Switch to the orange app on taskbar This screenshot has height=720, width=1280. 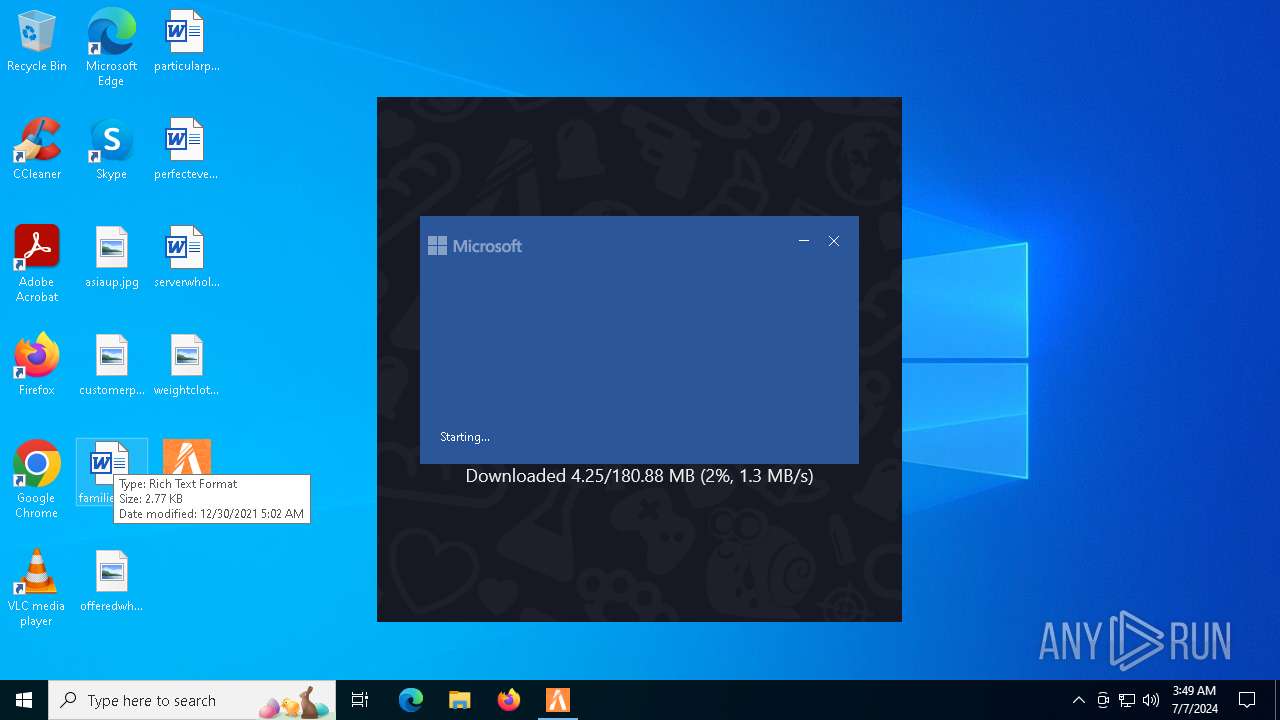click(x=558, y=700)
